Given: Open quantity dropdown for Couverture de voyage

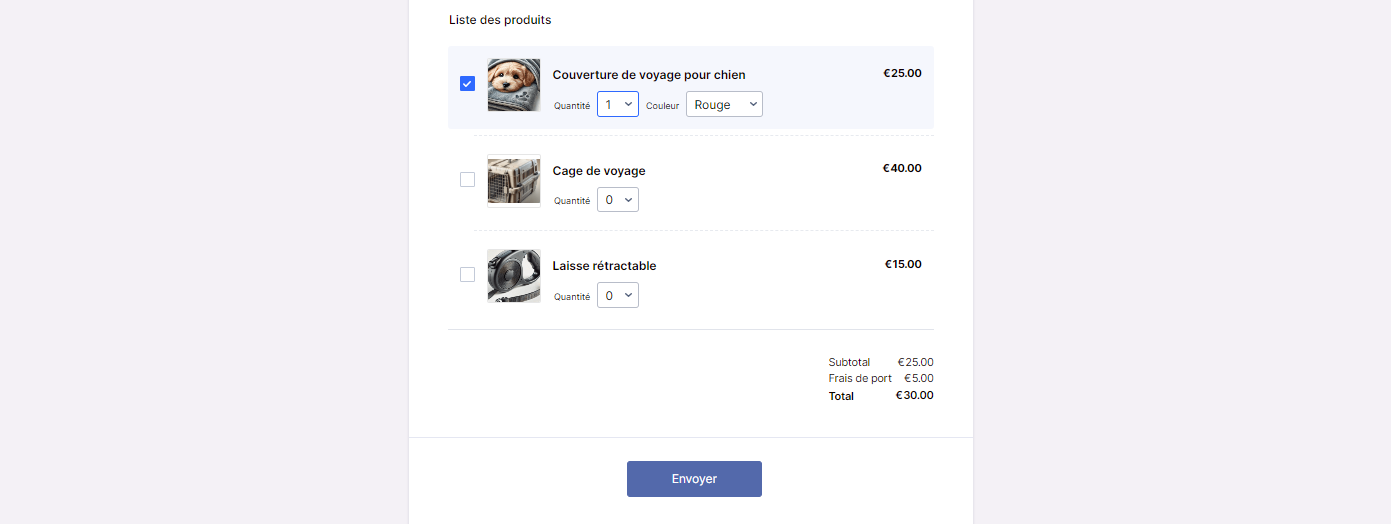Looking at the screenshot, I should 618,104.
